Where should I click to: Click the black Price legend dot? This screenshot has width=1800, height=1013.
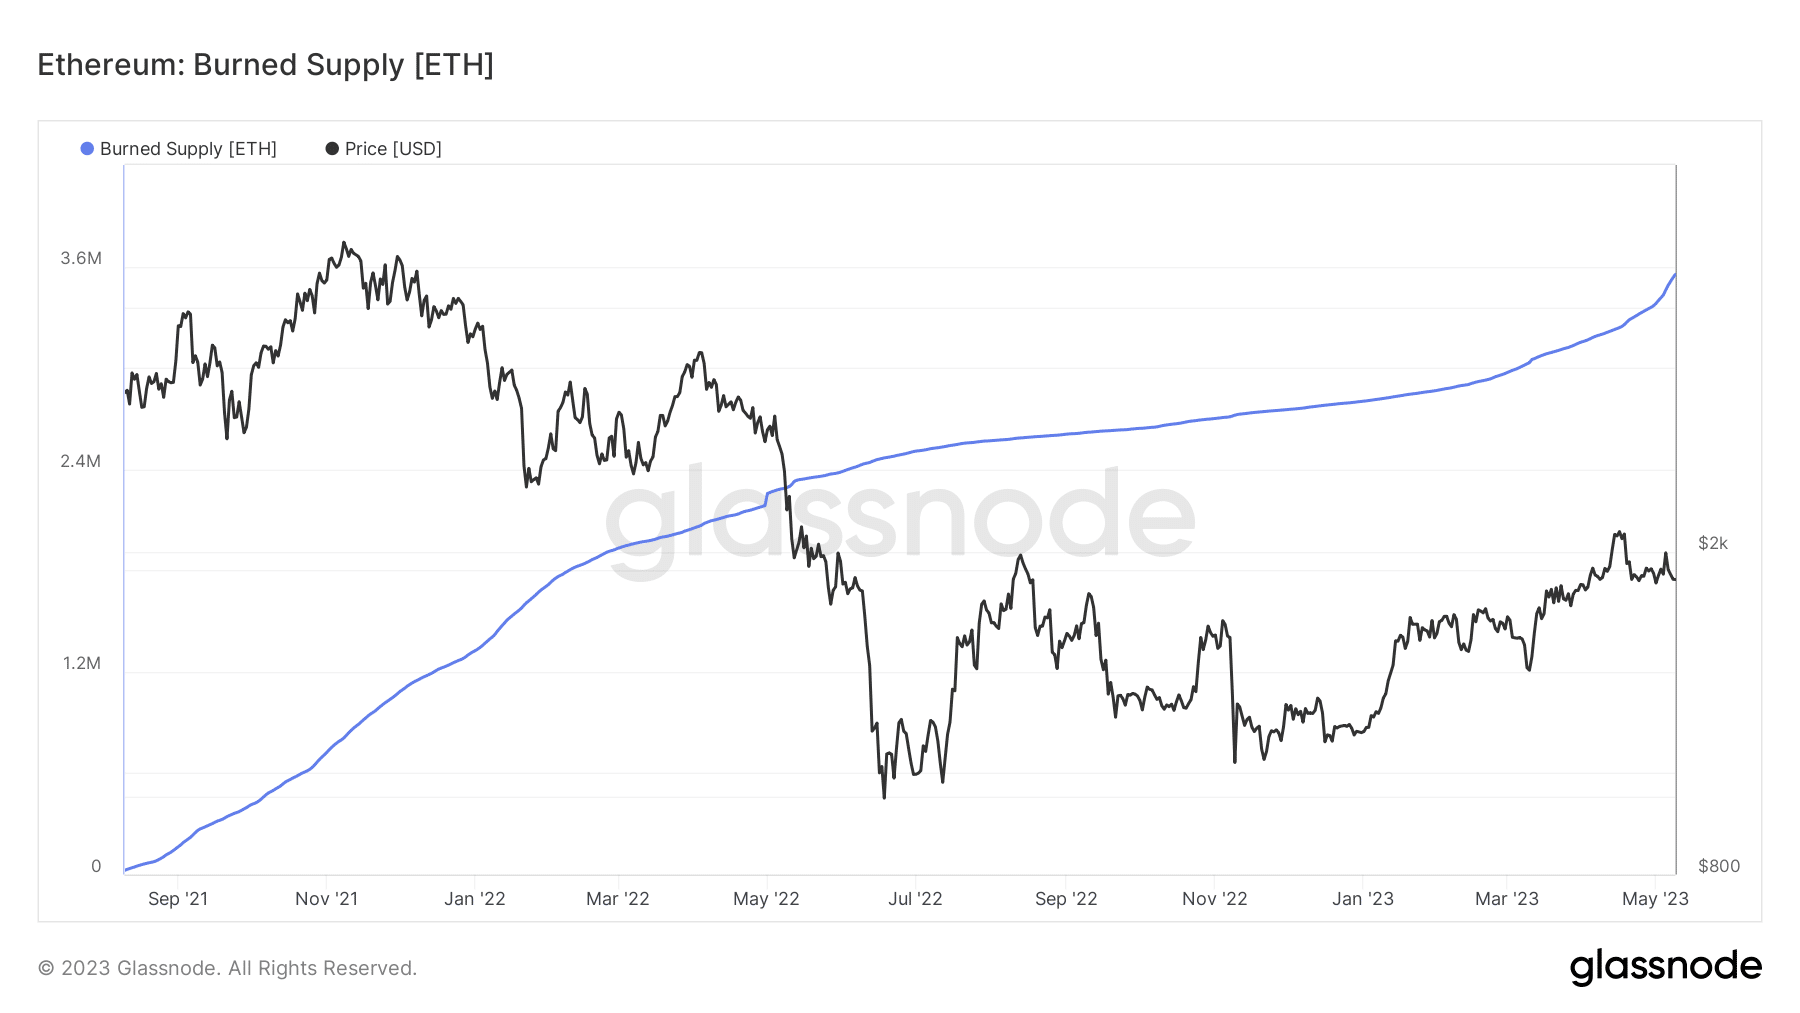[x=332, y=149]
